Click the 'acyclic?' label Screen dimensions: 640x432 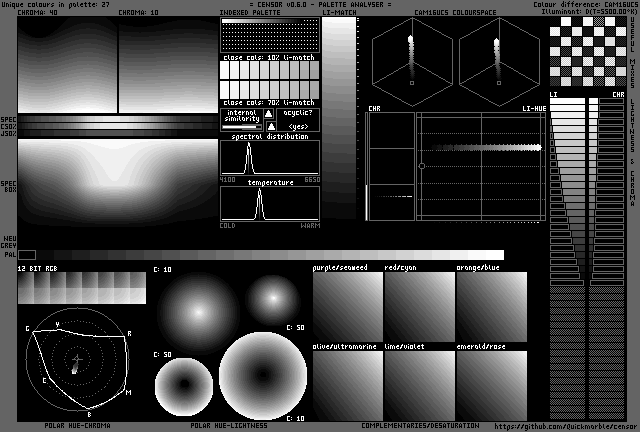point(298,113)
